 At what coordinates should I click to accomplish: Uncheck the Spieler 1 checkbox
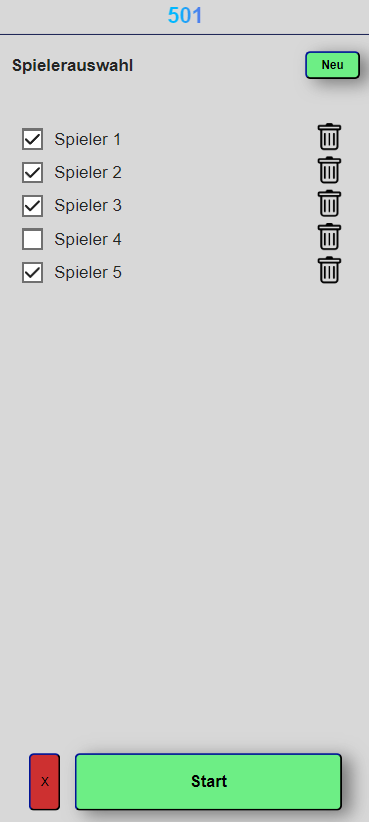(x=32, y=139)
